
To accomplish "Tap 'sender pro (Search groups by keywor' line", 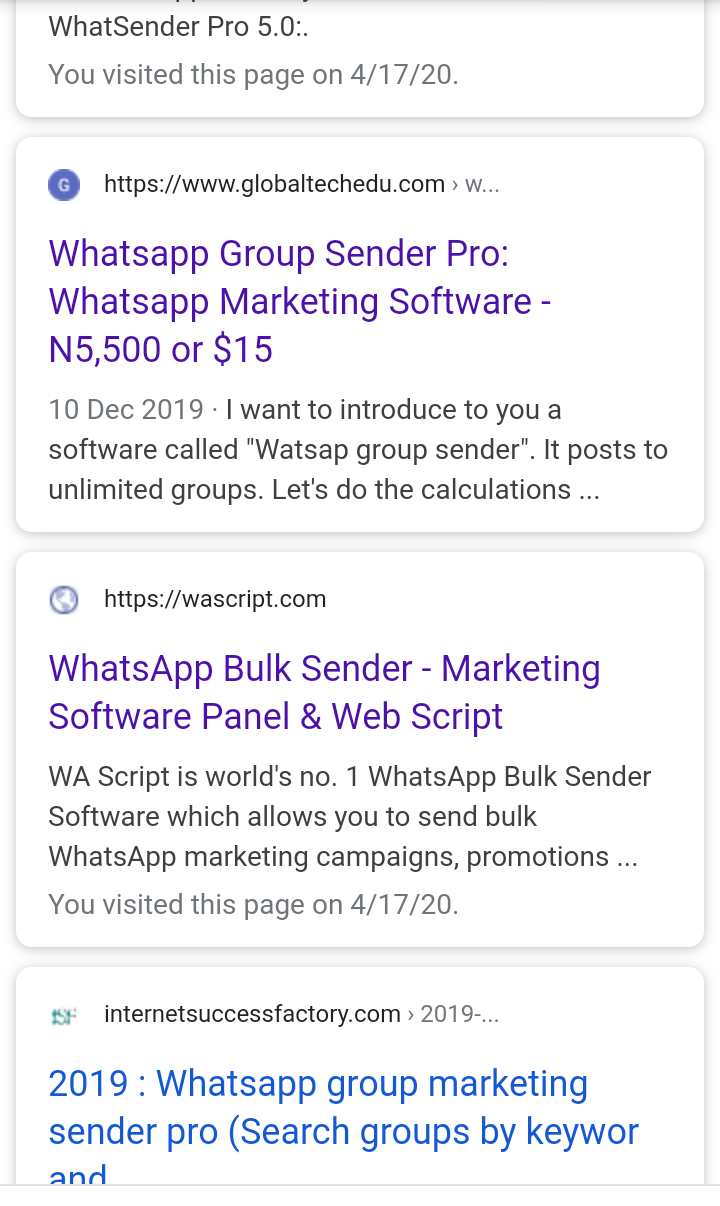I will click(x=343, y=1132).
